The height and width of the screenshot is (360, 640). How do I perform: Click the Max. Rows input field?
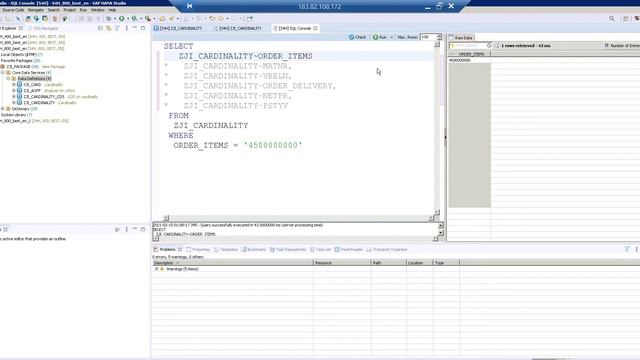[427, 37]
